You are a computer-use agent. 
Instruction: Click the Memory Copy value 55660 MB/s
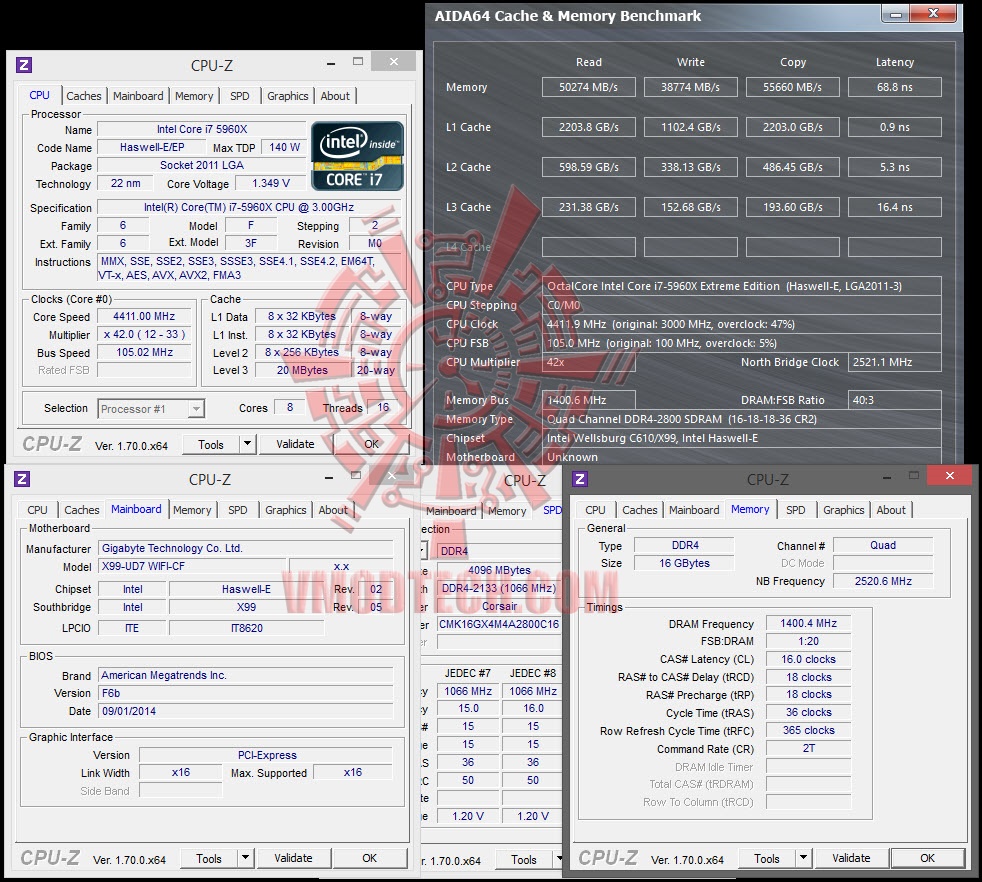[792, 87]
